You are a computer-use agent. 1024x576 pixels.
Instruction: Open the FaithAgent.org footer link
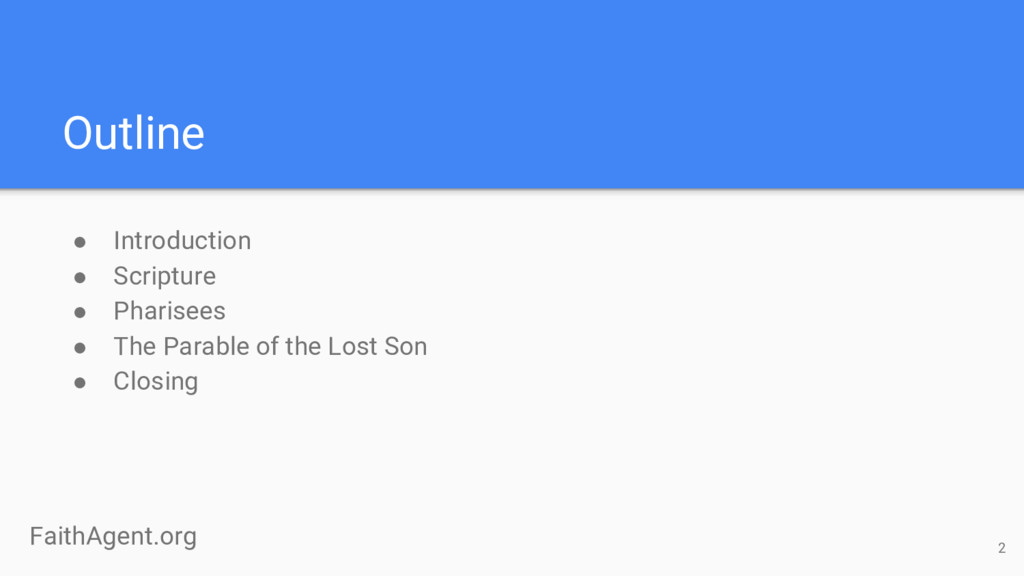113,536
